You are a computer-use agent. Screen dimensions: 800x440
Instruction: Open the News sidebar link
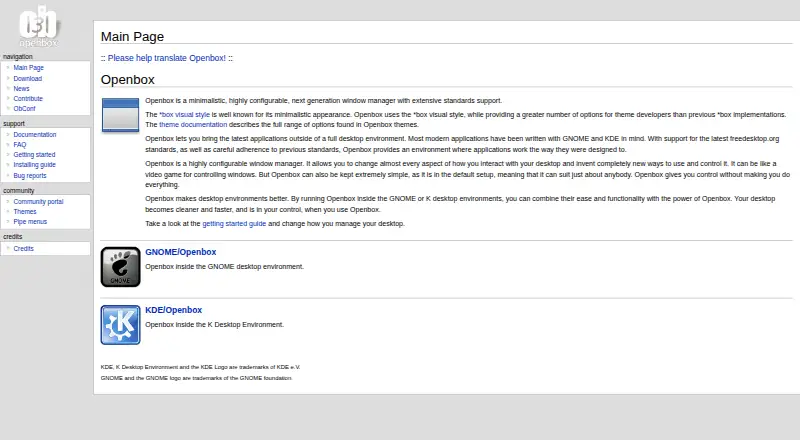21,88
